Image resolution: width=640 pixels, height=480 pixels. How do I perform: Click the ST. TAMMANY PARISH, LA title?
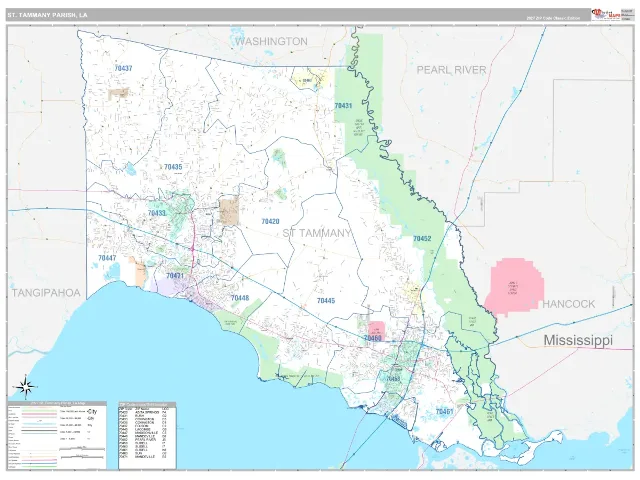tap(47, 15)
